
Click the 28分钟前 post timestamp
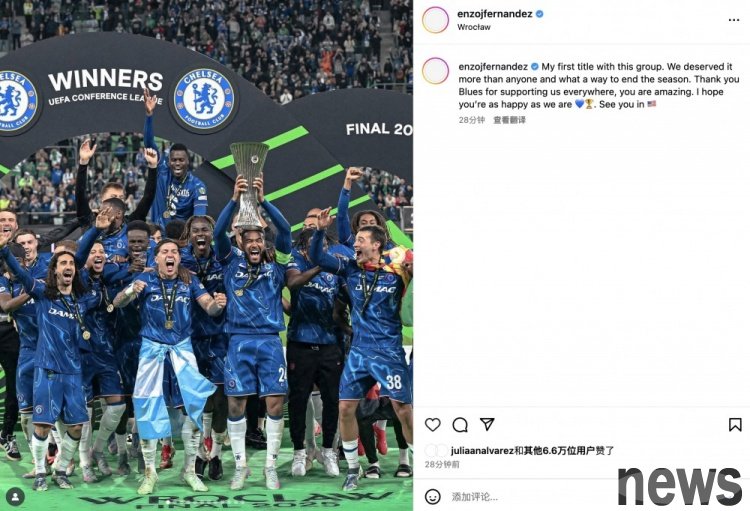[x=442, y=464]
